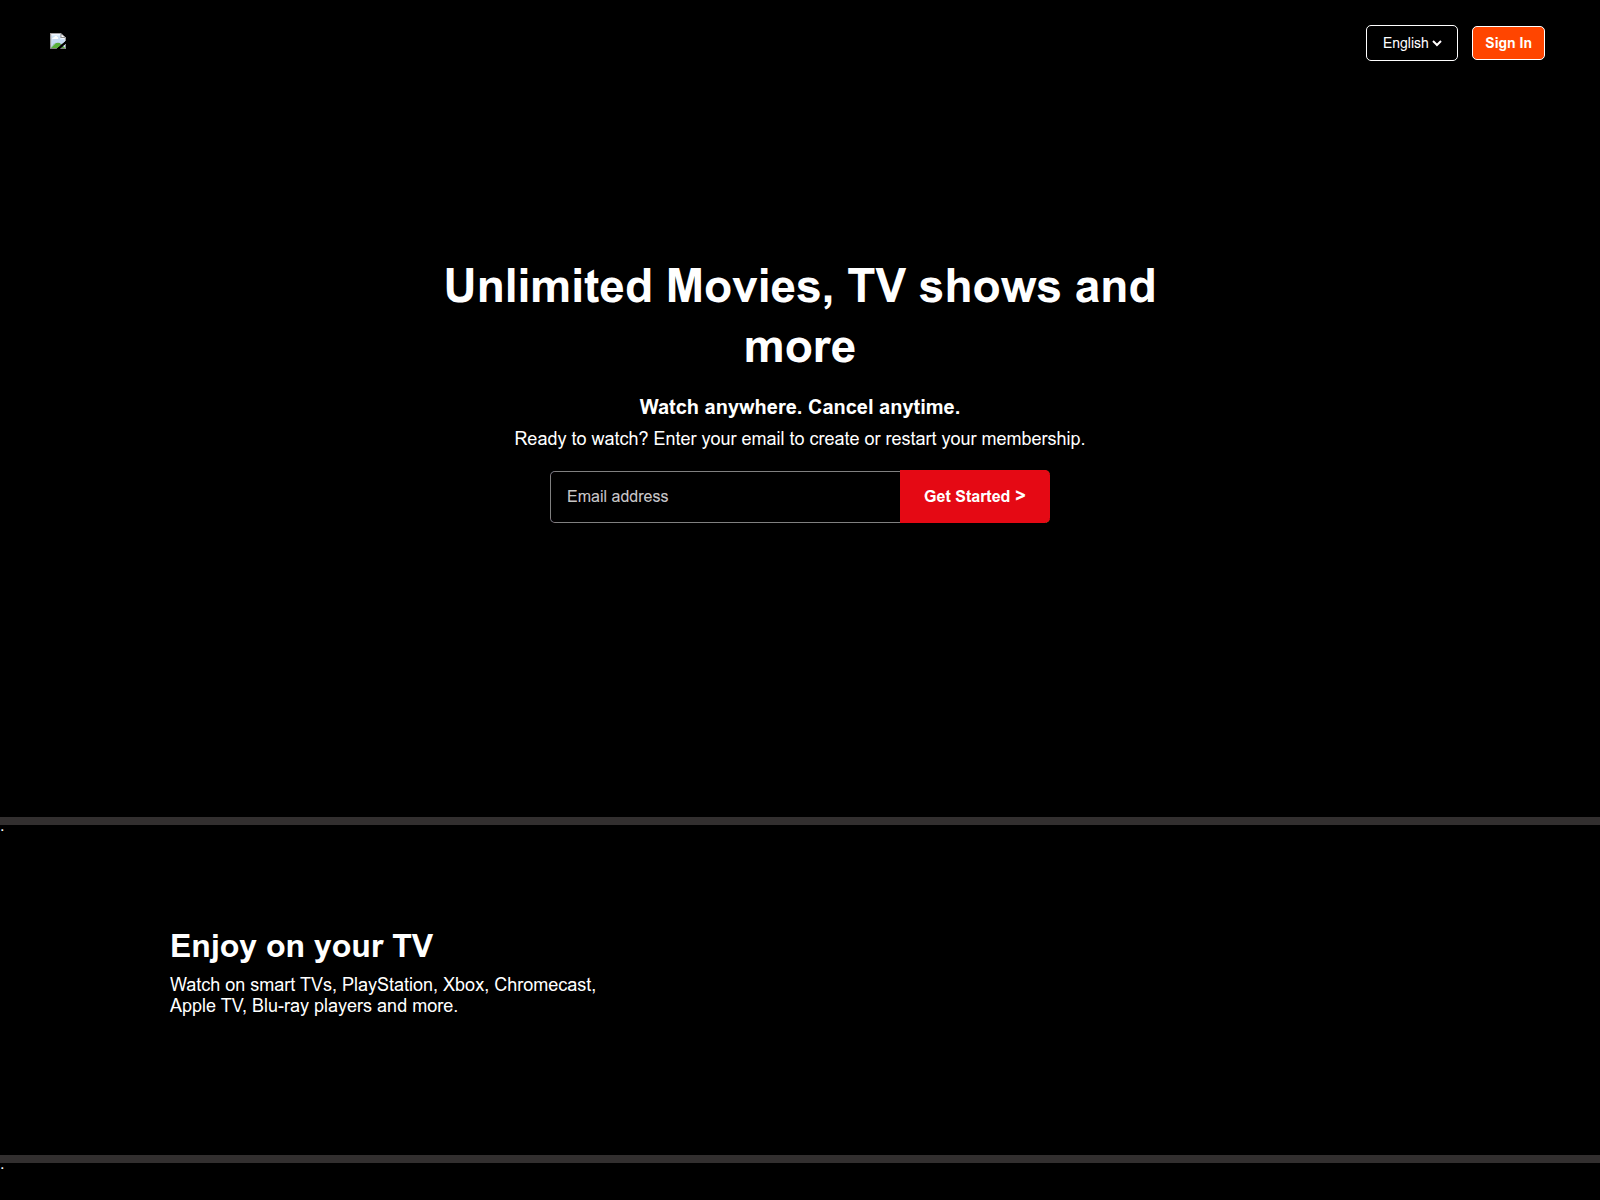Click the arrow symbol after Get Started
1600x1200 pixels.
(1020, 496)
